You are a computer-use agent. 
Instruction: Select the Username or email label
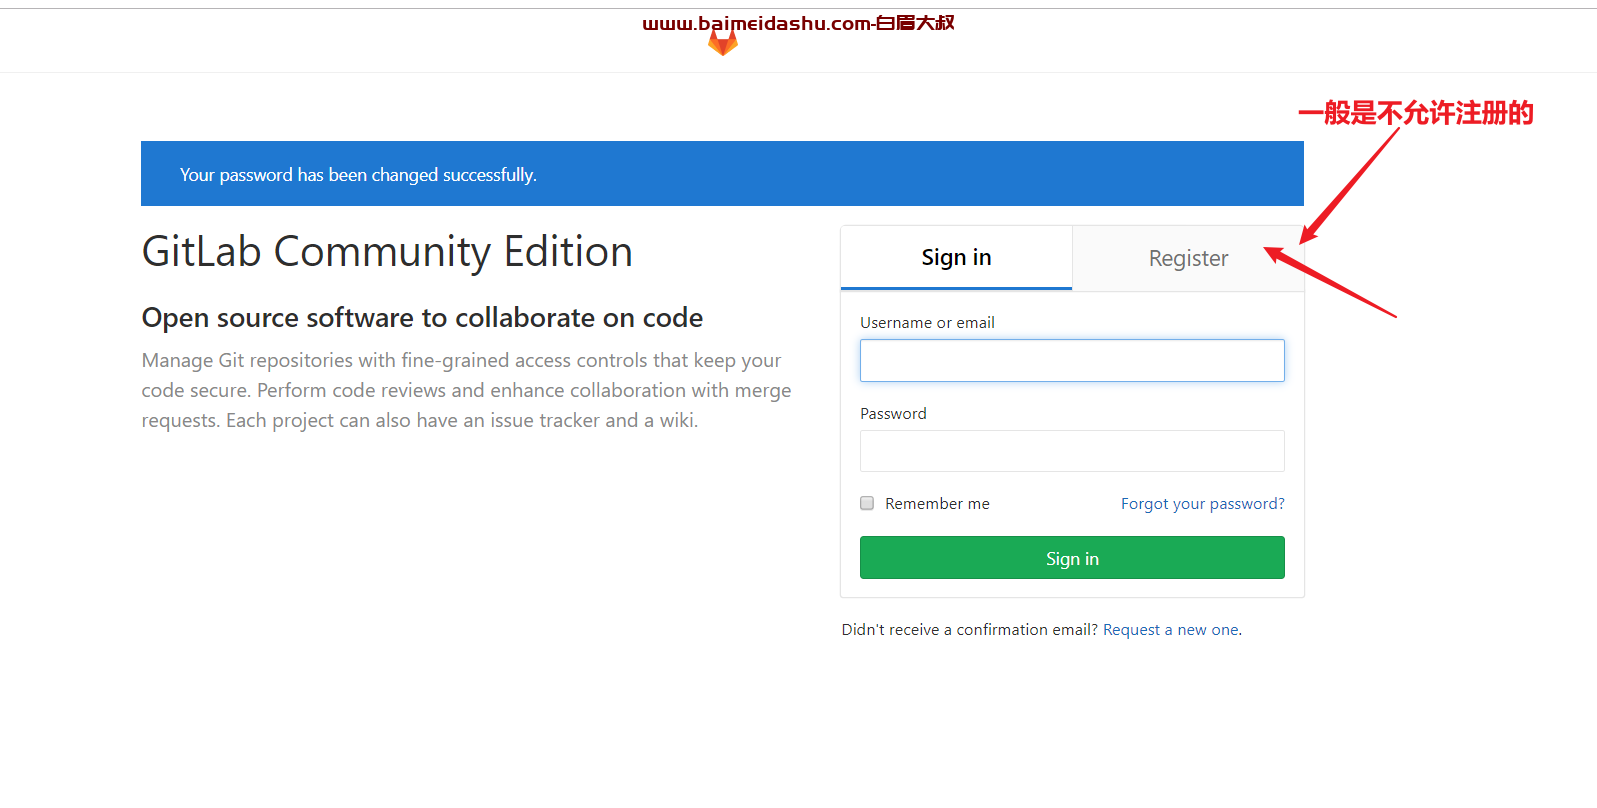pos(927,322)
